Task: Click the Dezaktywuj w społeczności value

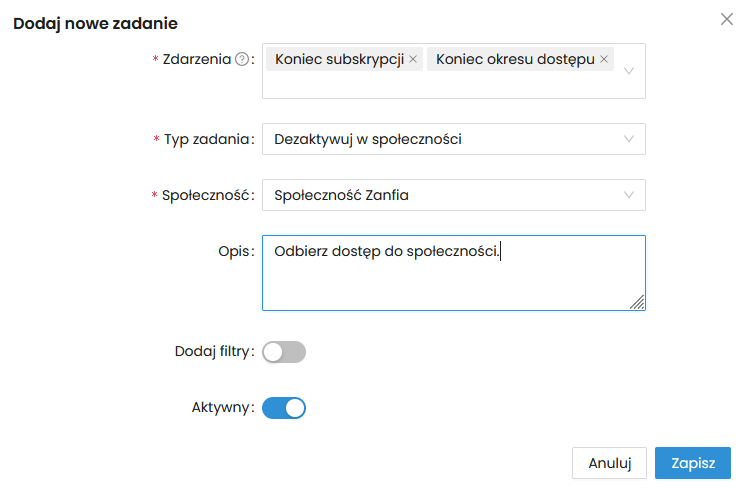Action: (x=368, y=139)
